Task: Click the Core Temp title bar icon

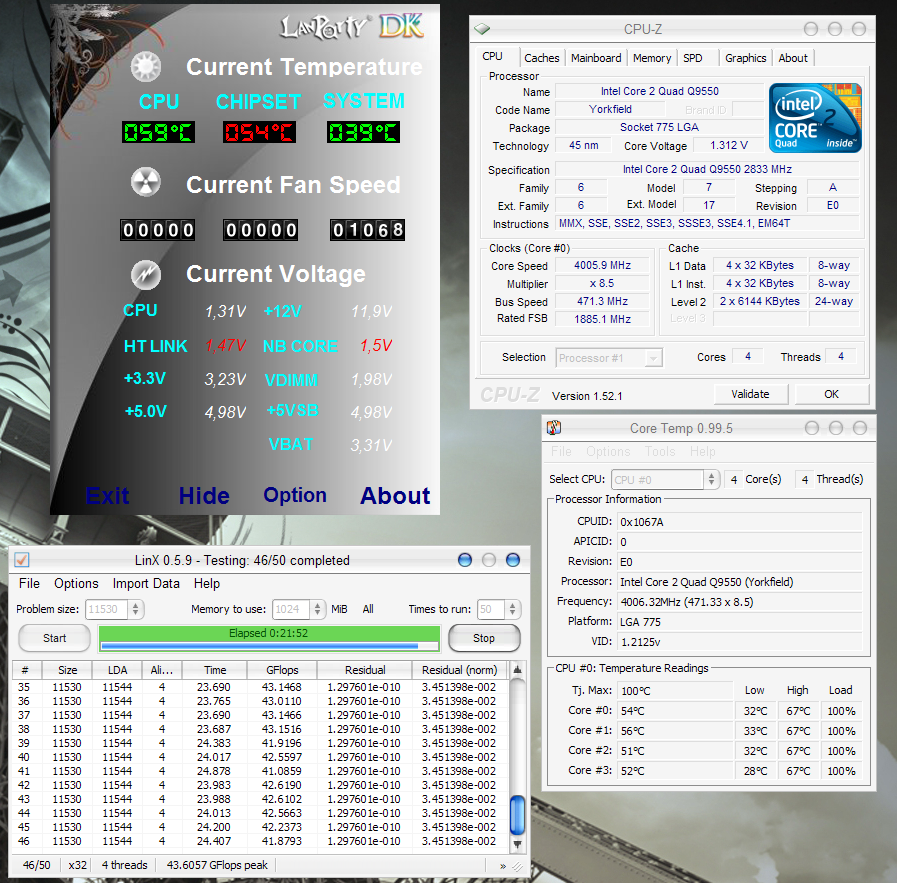Action: (554, 428)
